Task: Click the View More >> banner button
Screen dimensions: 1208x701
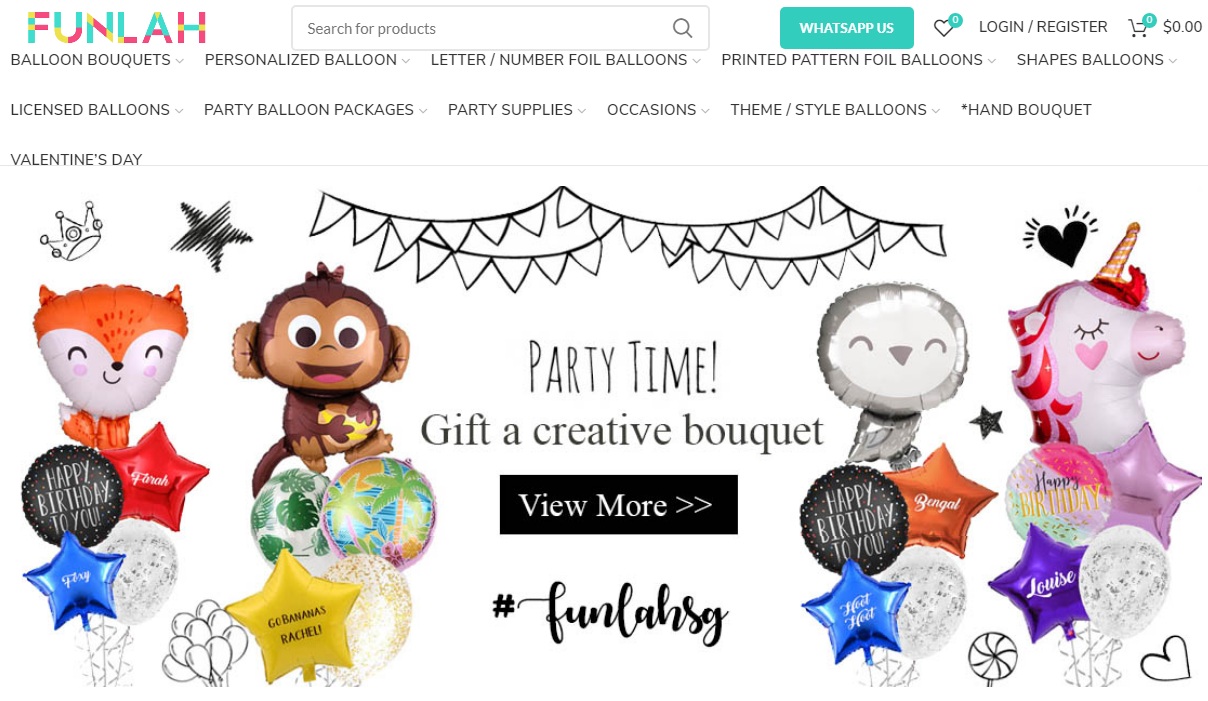Action: tap(619, 505)
